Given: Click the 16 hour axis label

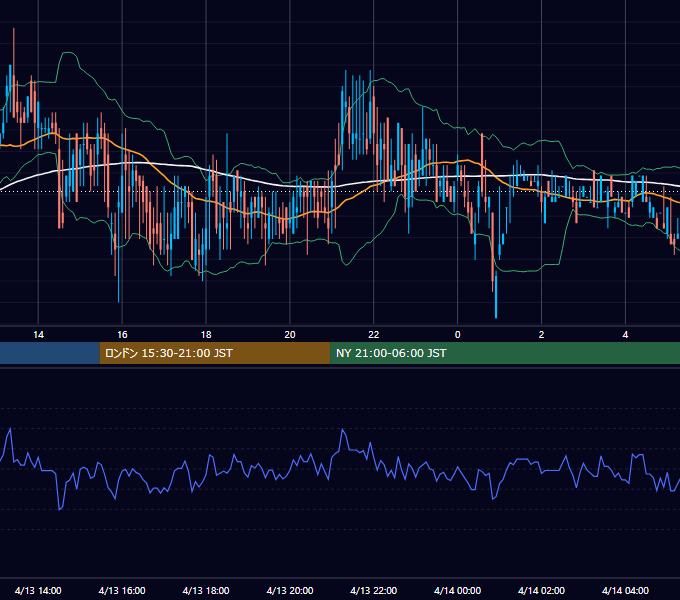Looking at the screenshot, I should (x=122, y=335).
